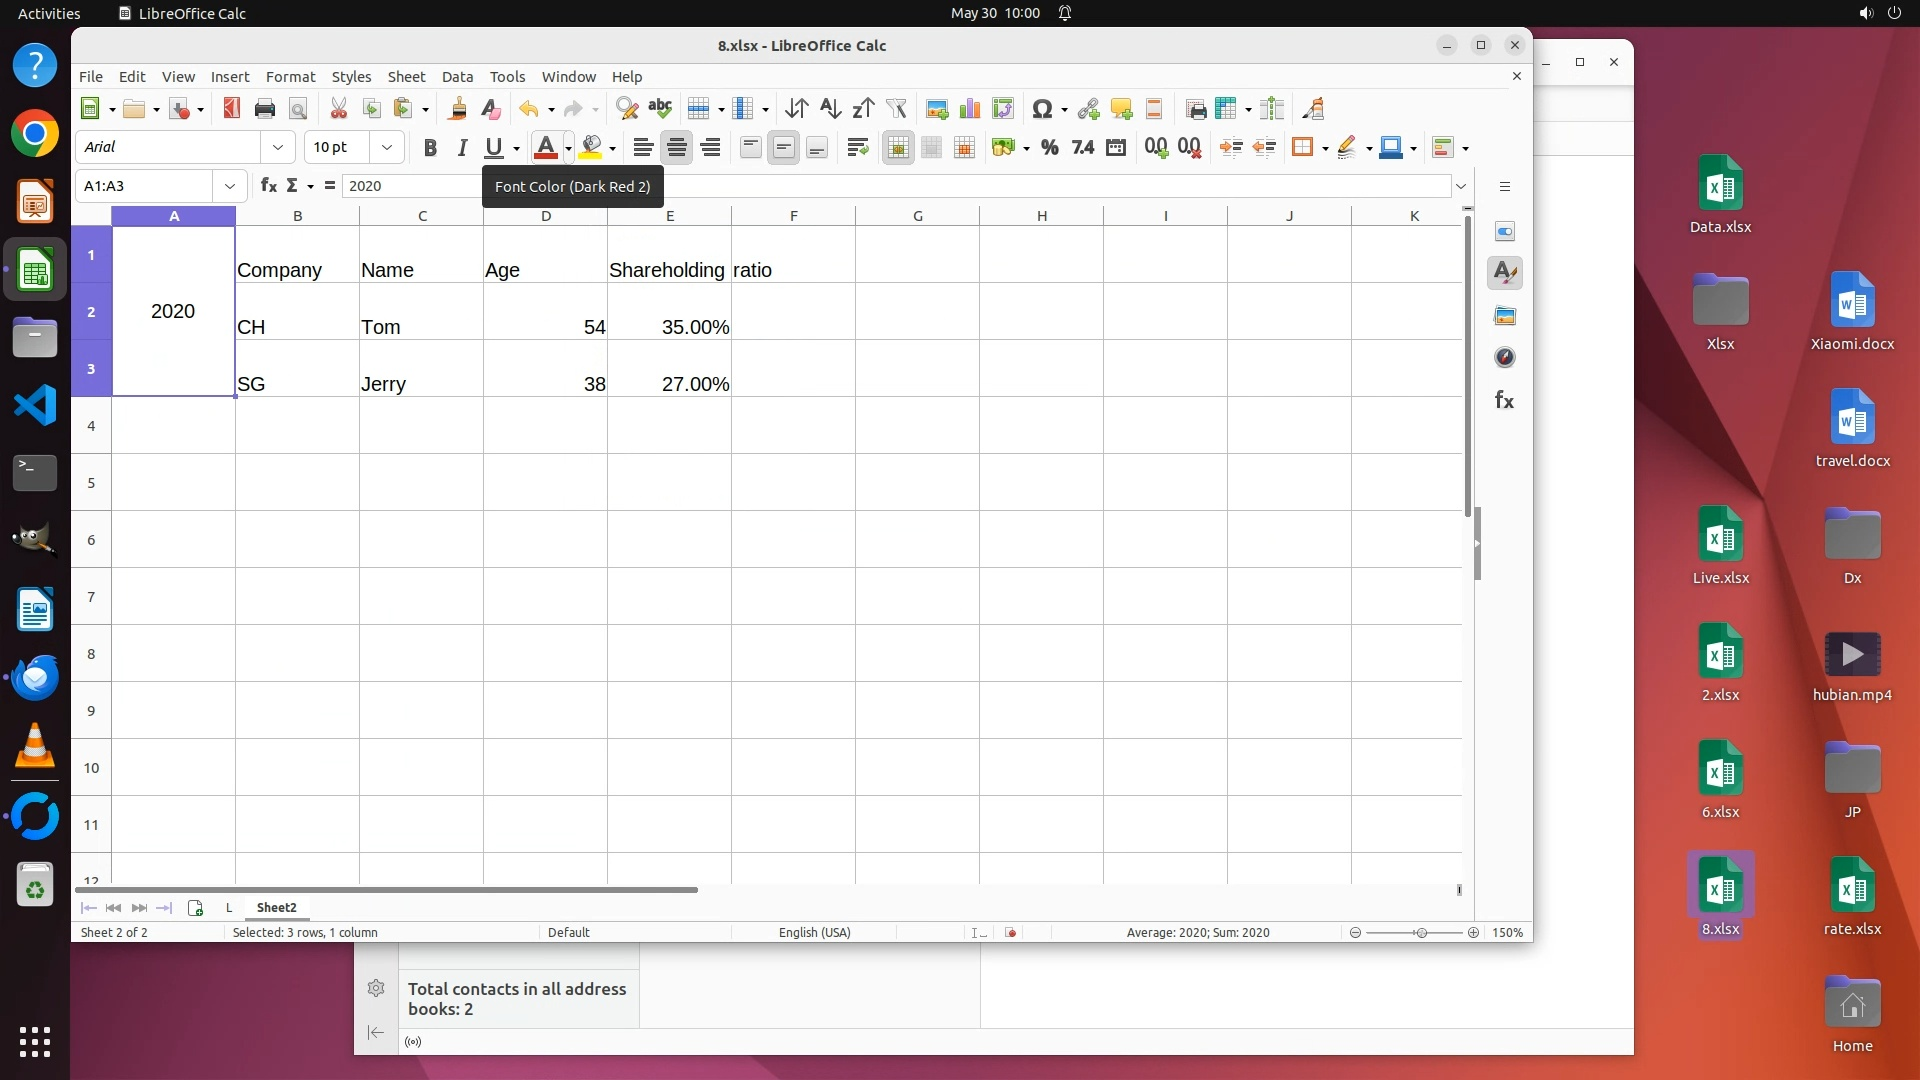
Task: Toggle Merge and Center Cells
Action: click(898, 148)
